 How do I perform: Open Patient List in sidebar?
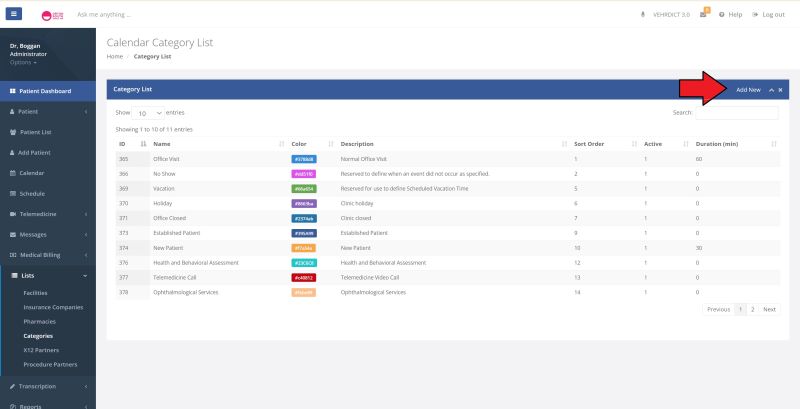(x=35, y=132)
